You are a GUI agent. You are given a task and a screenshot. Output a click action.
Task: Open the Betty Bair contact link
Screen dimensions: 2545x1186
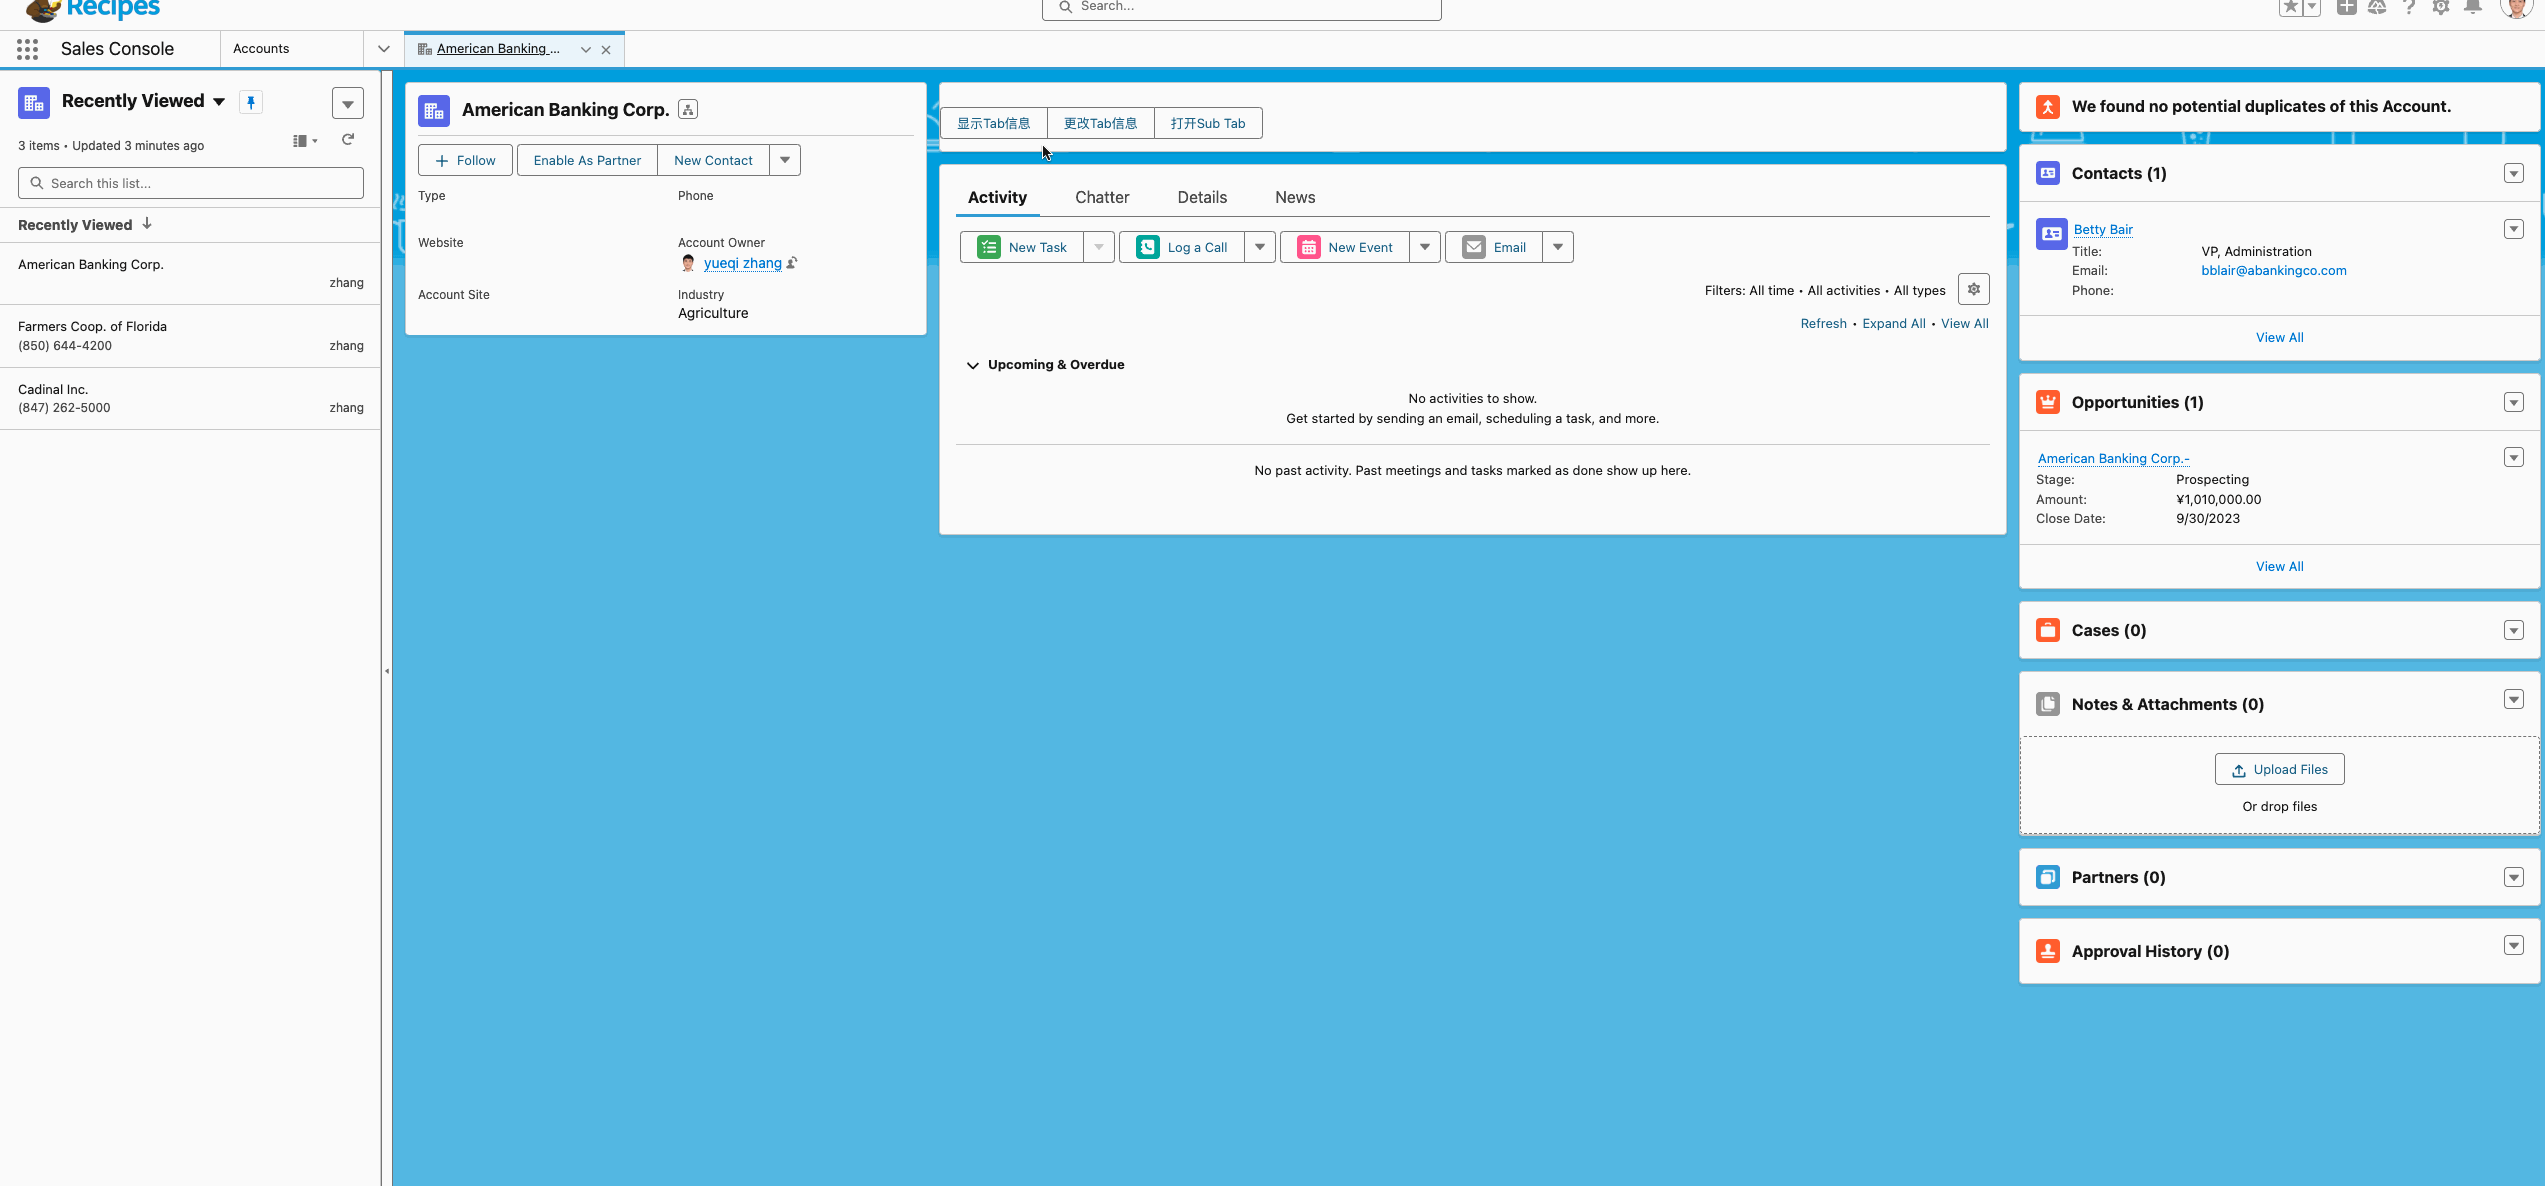click(x=2103, y=229)
